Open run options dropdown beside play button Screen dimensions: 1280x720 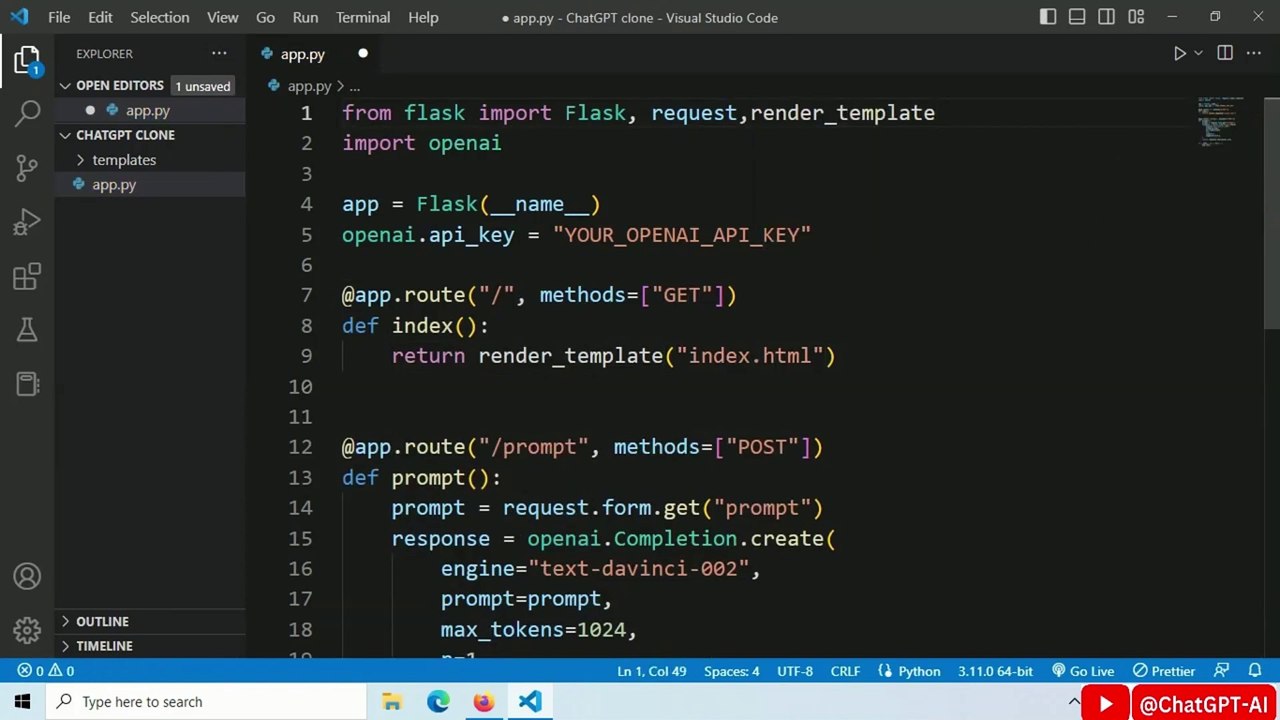coord(1198,54)
